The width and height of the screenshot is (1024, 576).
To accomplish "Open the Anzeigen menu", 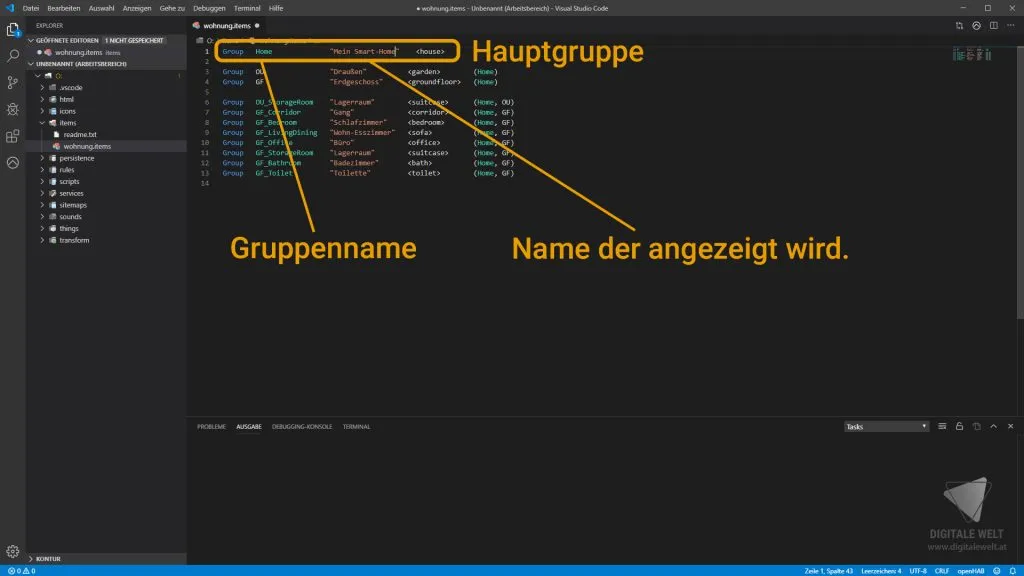I will coord(136,8).
